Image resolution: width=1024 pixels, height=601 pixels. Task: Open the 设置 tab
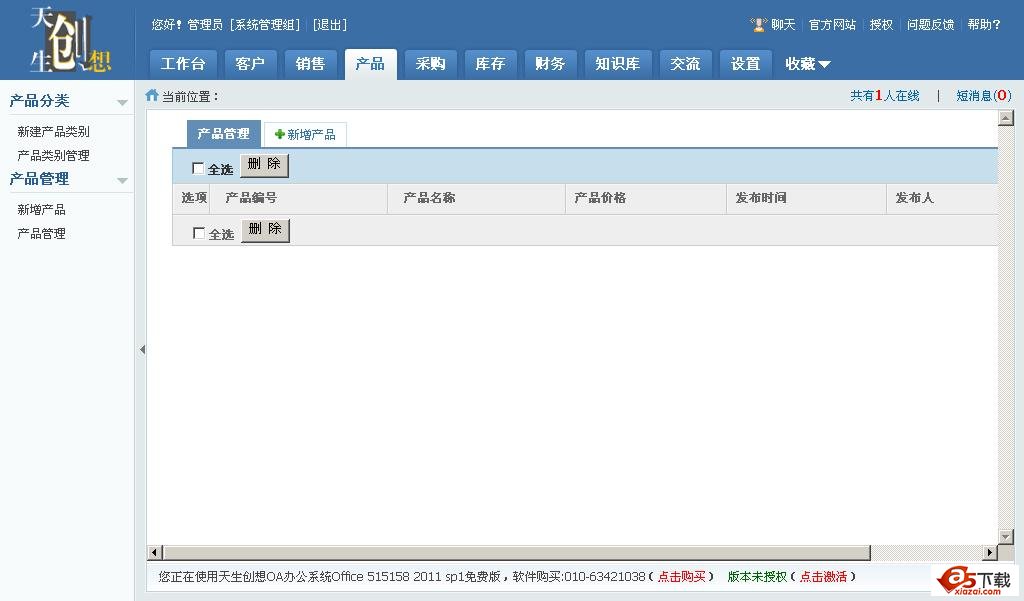click(745, 64)
